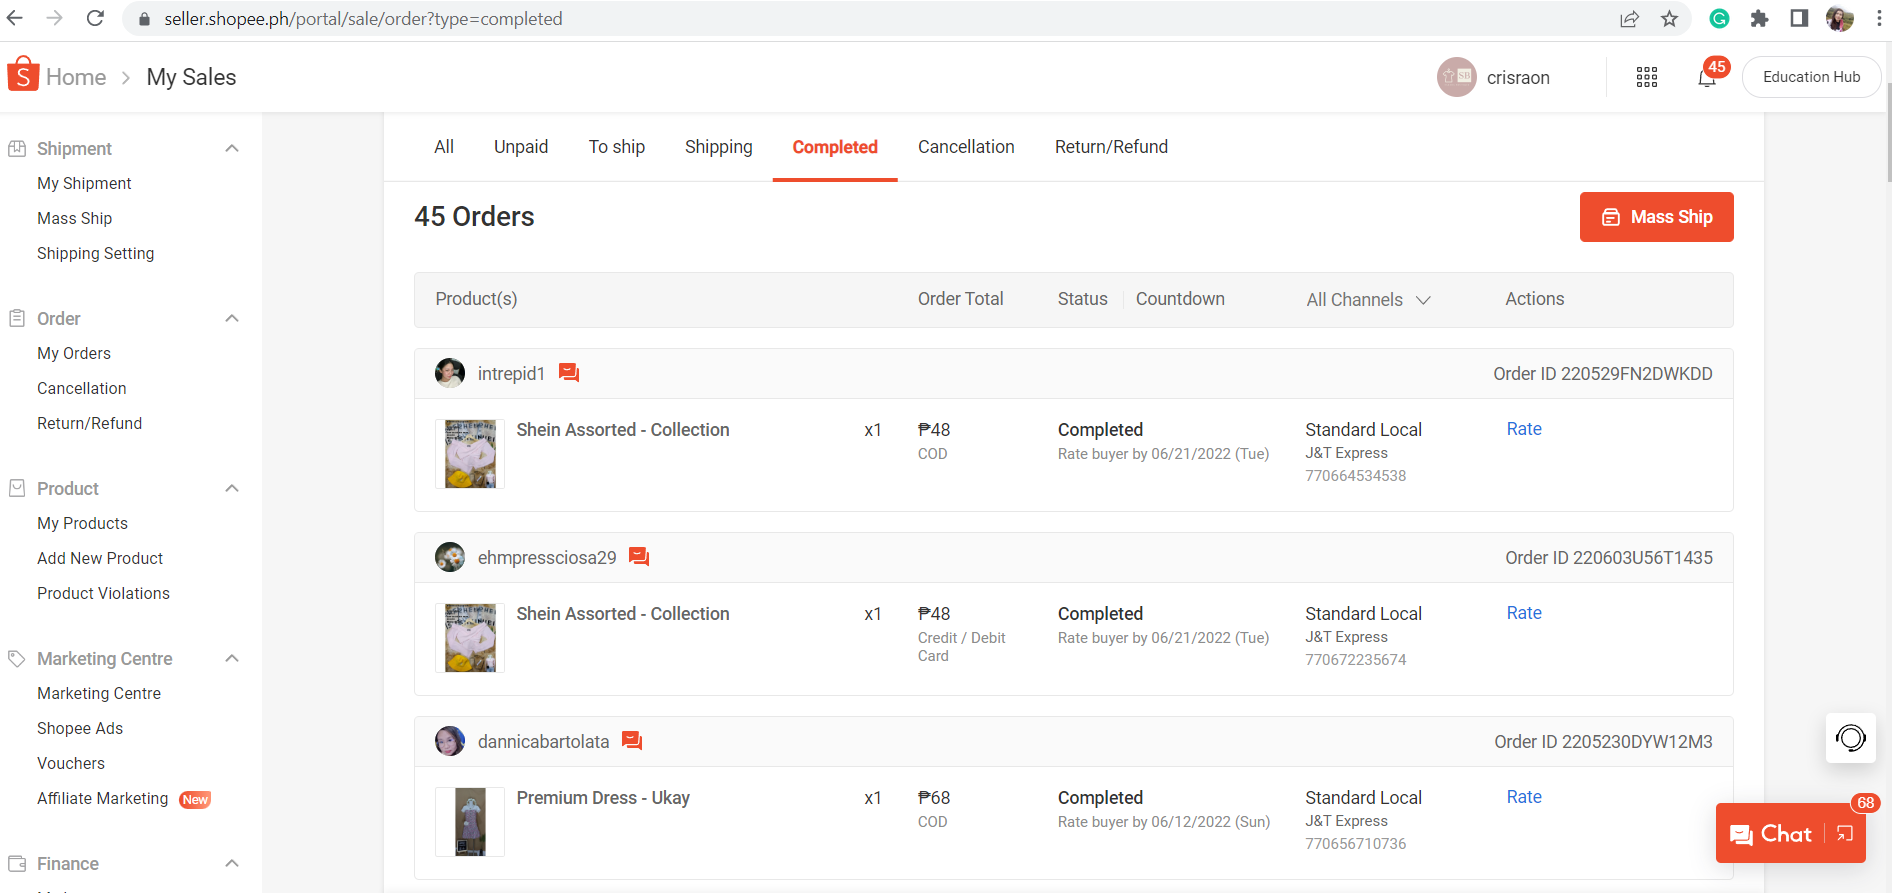Click the chat icon beside ehmpressciosa29
Viewport: 1892px width, 893px height.
pos(639,557)
